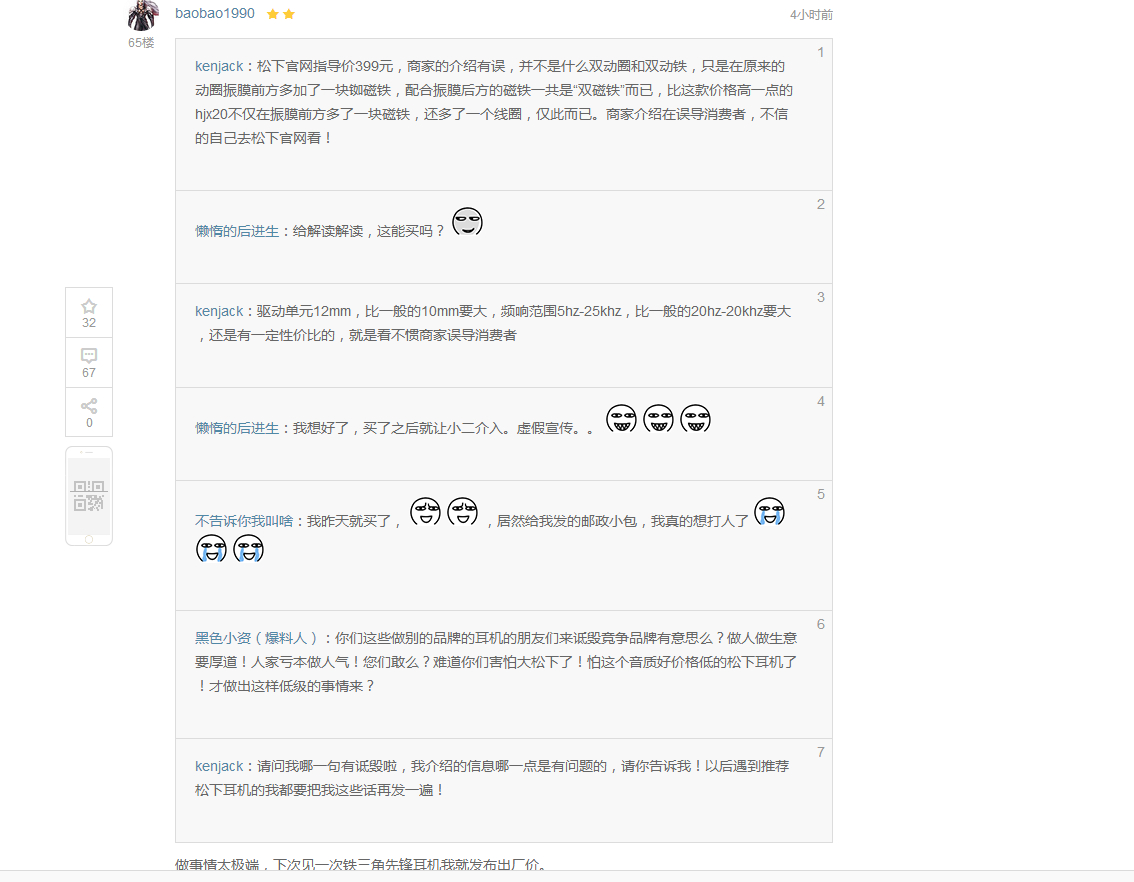Click the first grinning emoji in reply 4
Viewport: 1134px width, 882px height.
point(621,419)
